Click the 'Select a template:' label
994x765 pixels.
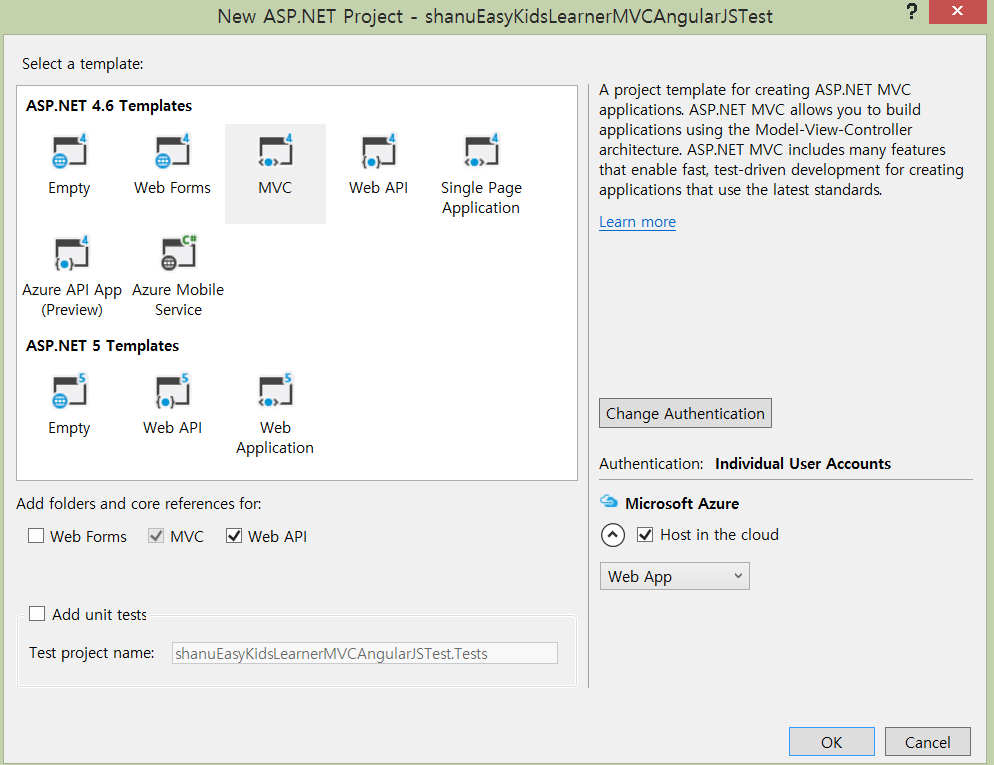[x=82, y=64]
